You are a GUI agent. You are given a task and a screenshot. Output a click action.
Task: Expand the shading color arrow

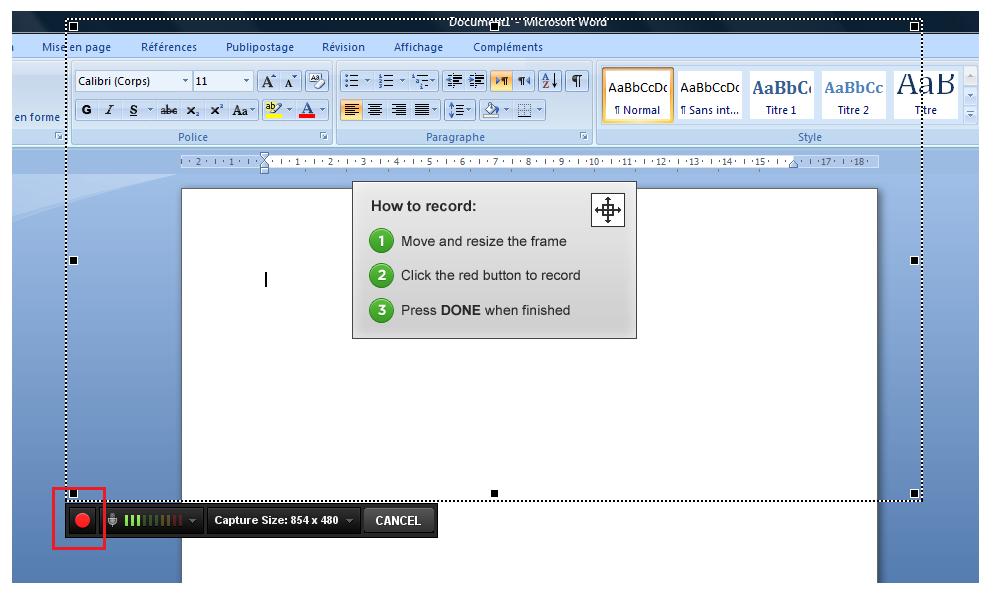point(507,110)
